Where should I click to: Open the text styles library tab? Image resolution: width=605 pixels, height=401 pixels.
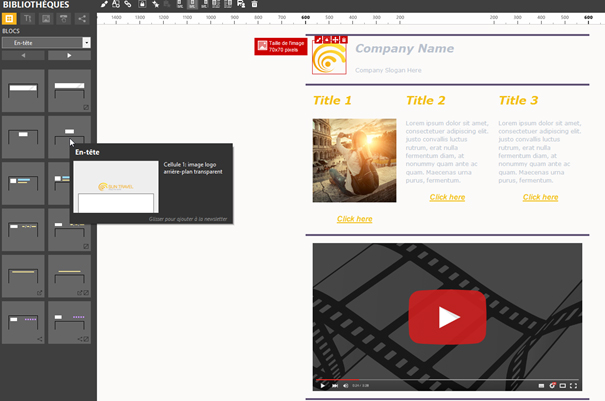pyautogui.click(x=28, y=18)
